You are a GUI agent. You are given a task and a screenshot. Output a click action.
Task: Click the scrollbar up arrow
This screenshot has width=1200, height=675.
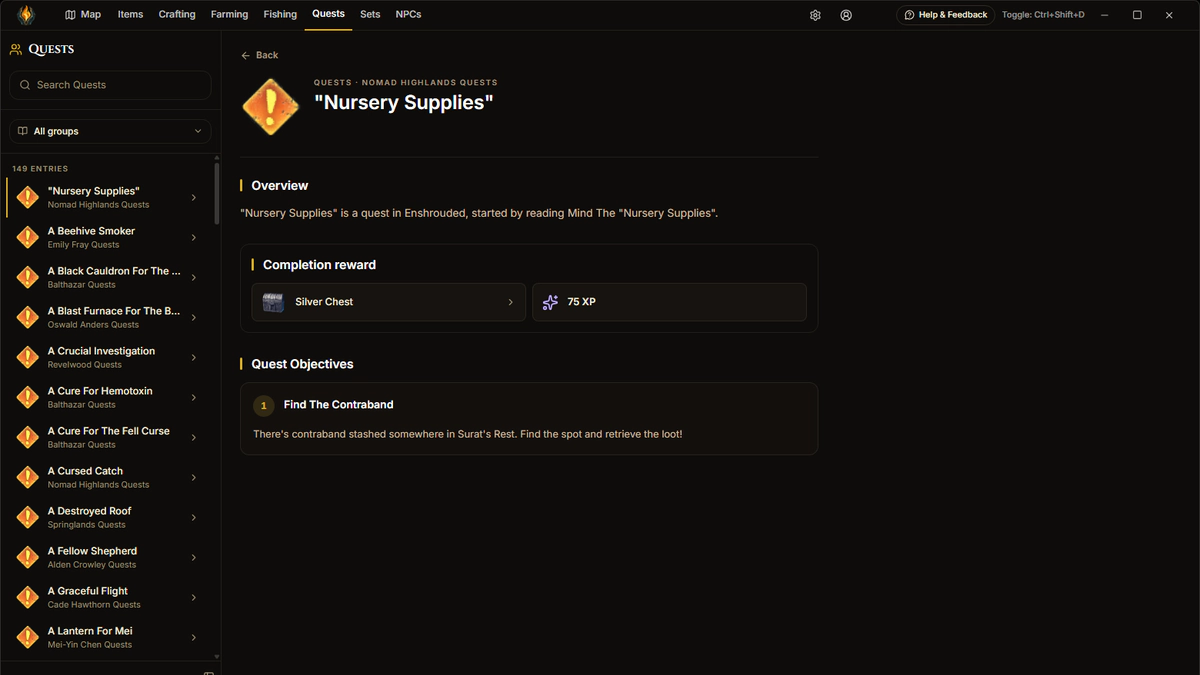[217, 157]
